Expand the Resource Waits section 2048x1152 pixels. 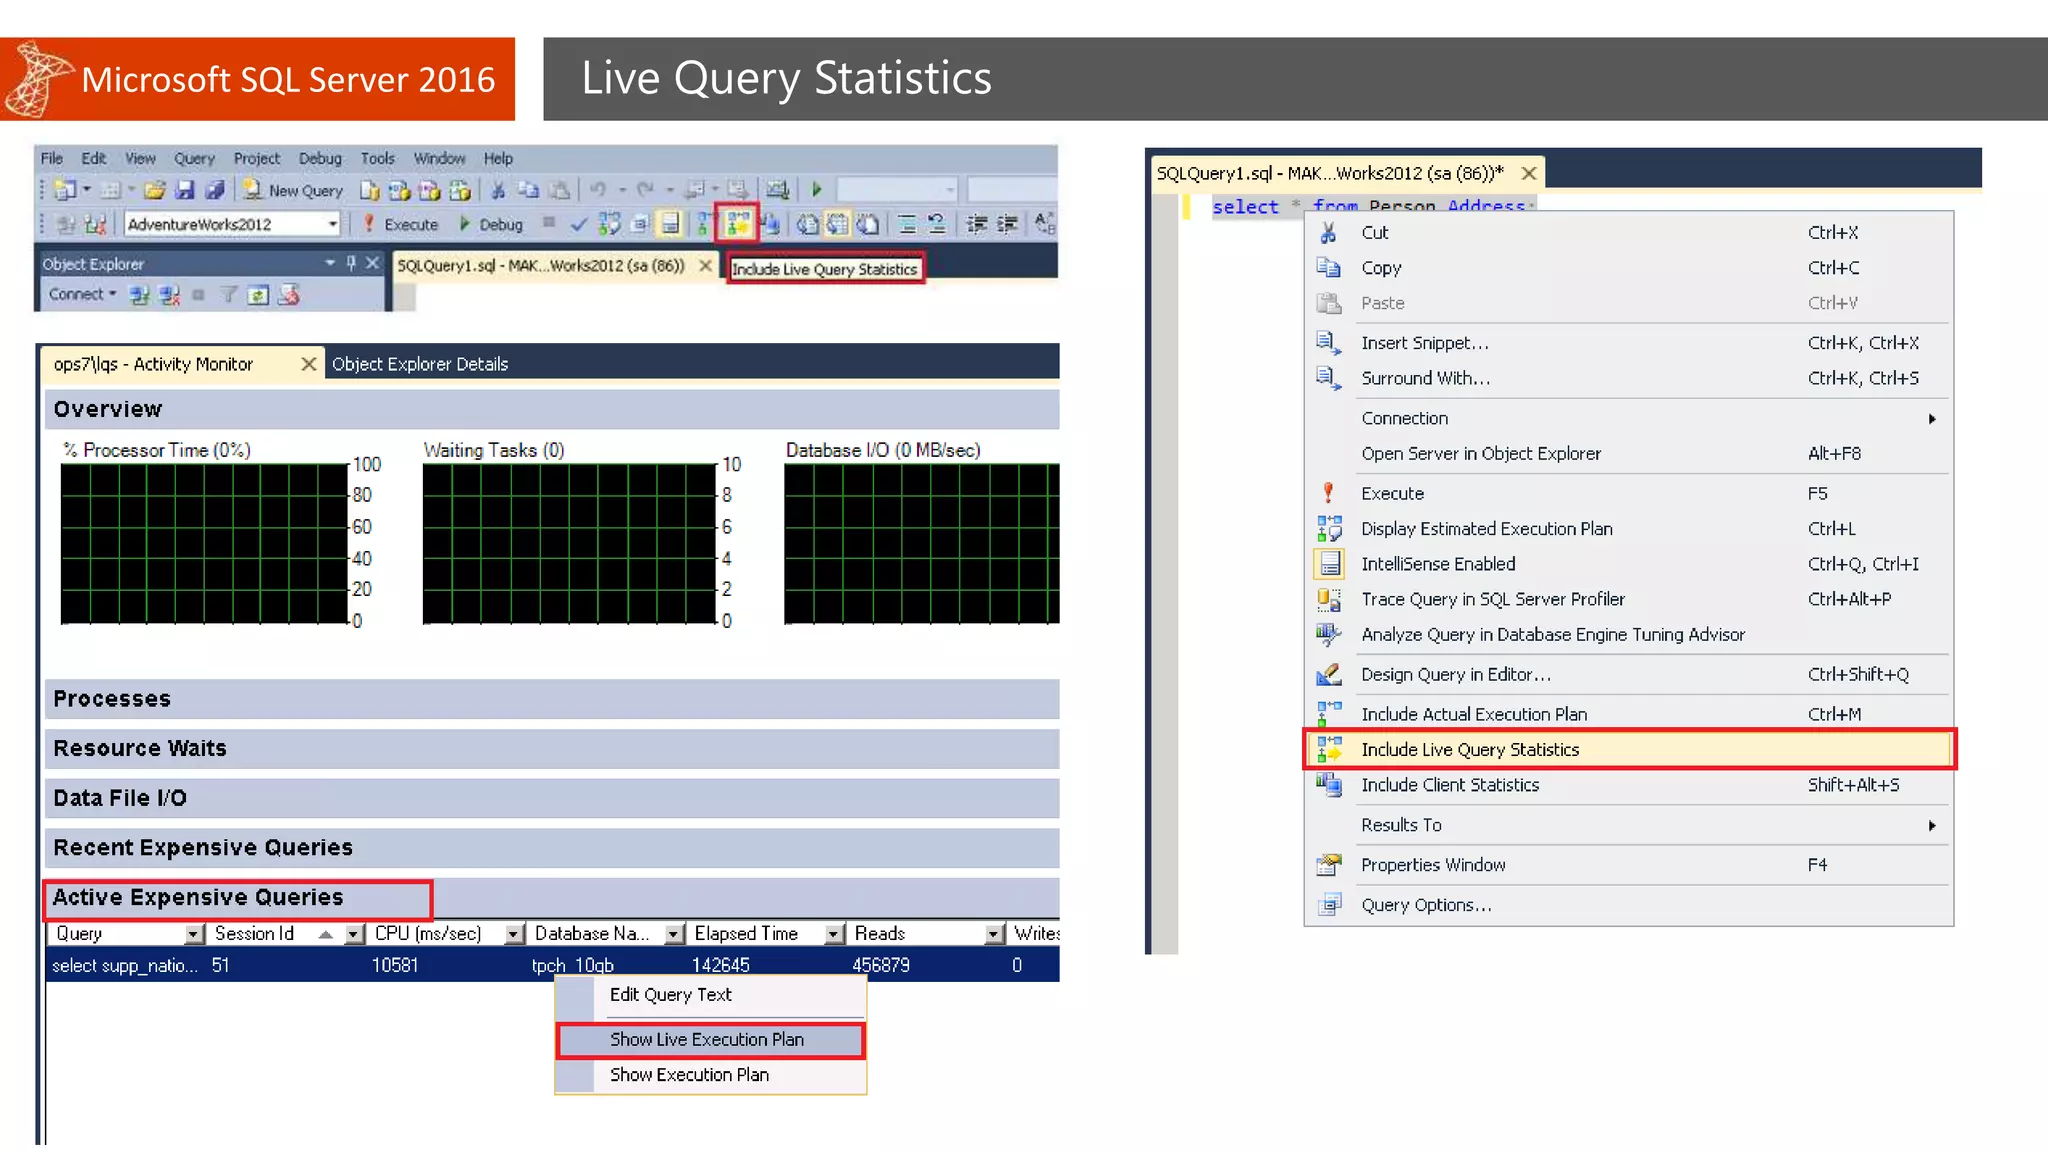[552, 748]
